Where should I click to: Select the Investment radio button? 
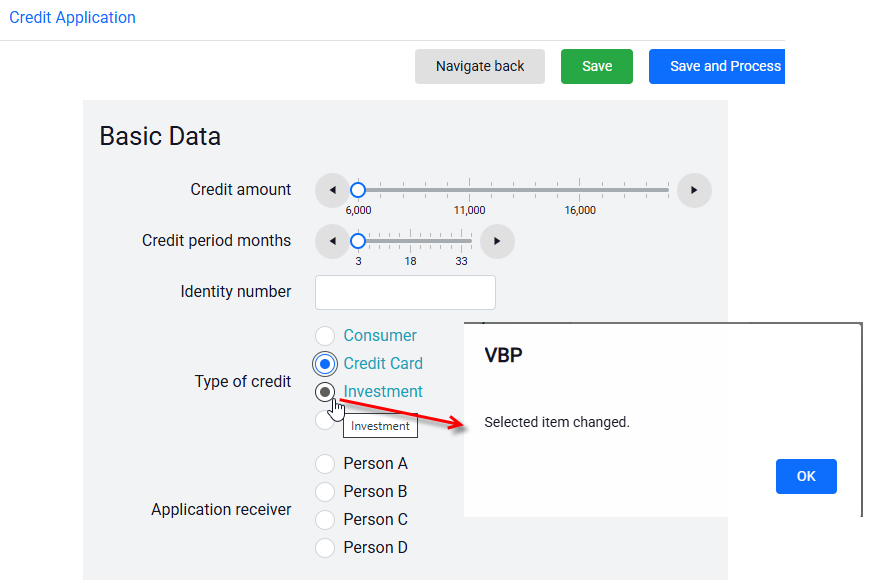[x=325, y=392]
